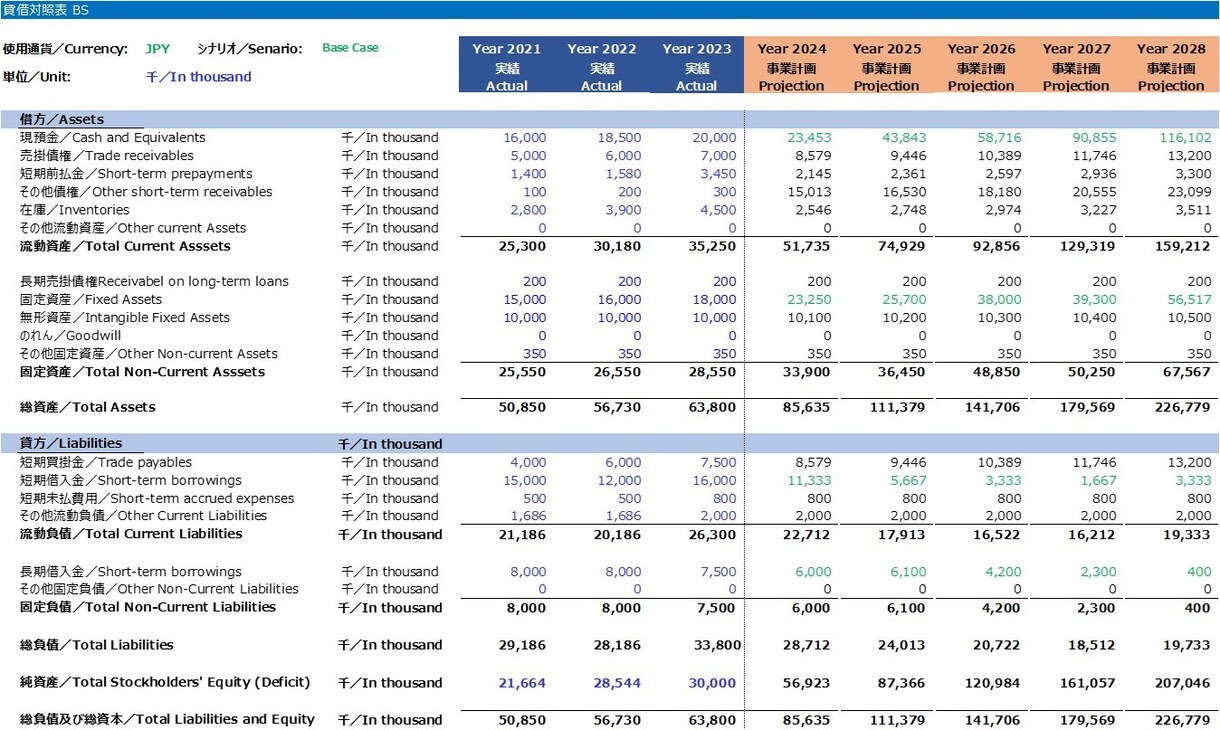Viewport: 1220px width, 730px height.
Task: Select Total Stockholders' Equity 2027 value 161,057
Action: 1090,682
